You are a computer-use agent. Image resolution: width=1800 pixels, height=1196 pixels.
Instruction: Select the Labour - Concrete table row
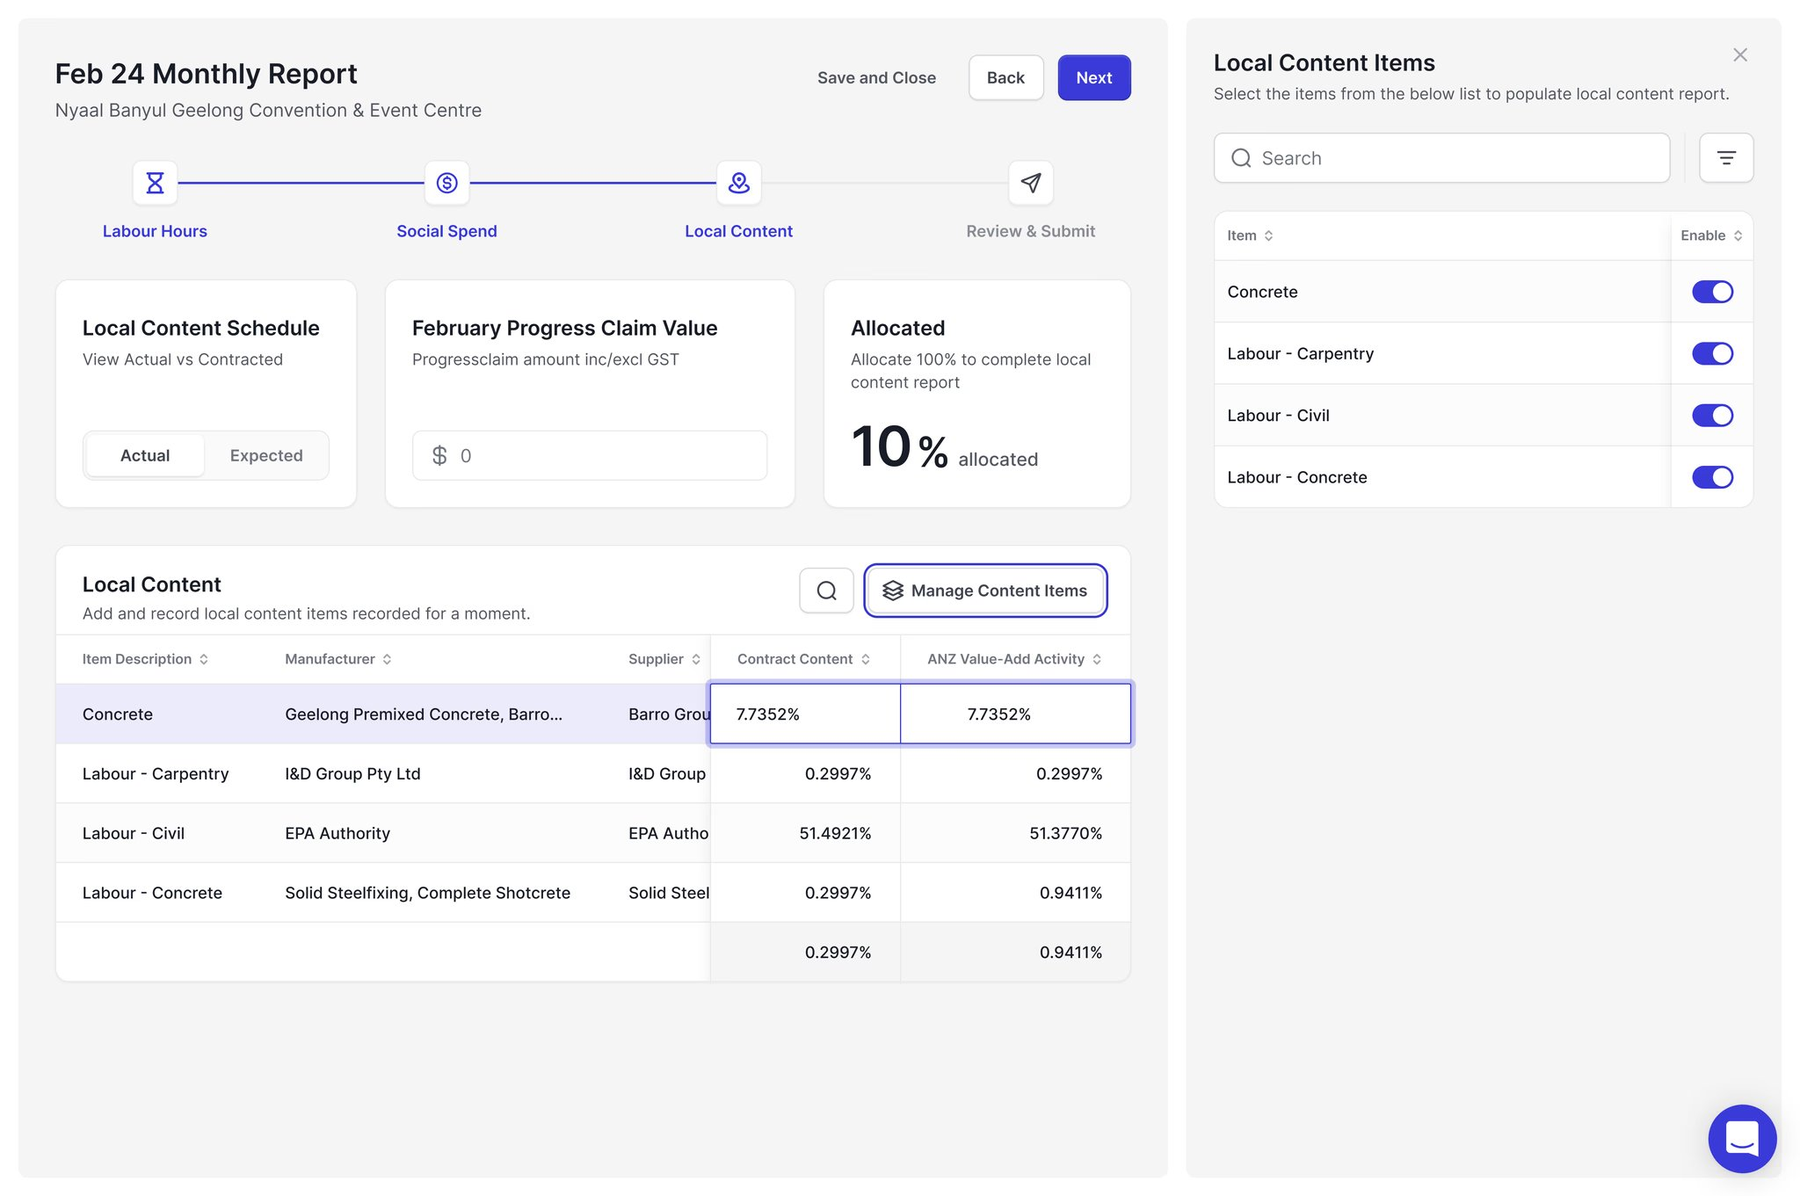pyautogui.click(x=593, y=893)
